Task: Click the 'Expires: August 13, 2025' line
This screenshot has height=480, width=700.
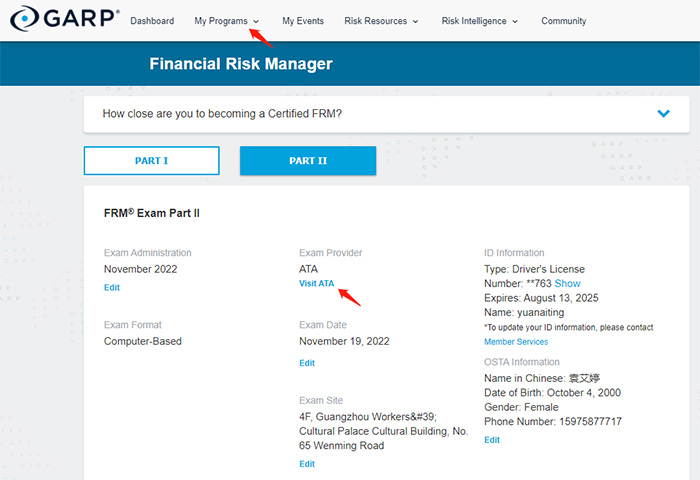Action: [x=541, y=298]
